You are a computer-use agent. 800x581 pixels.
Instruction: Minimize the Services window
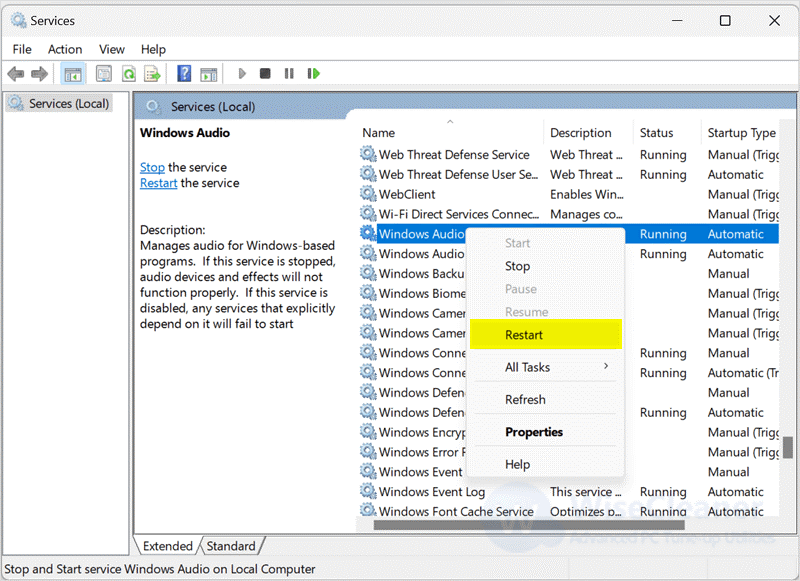point(677,20)
